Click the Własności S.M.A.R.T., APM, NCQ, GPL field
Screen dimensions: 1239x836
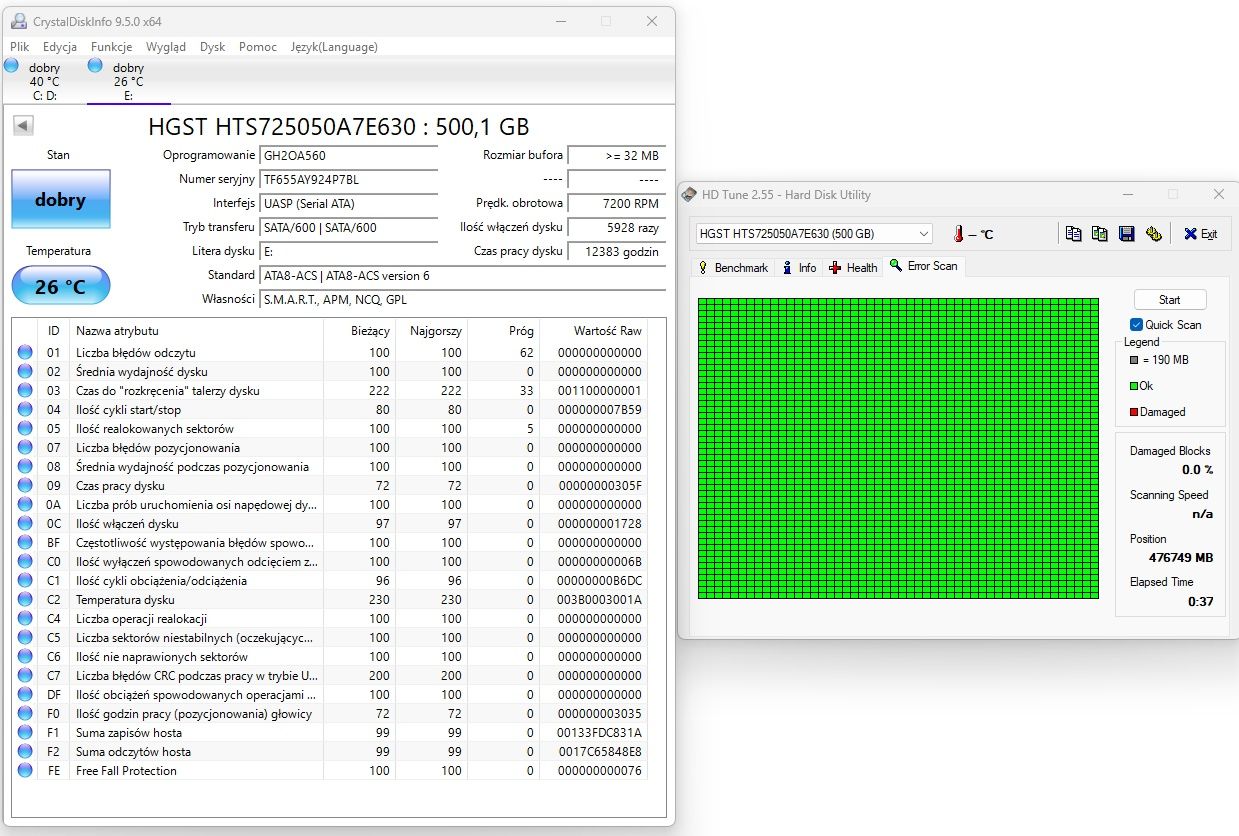tap(462, 300)
